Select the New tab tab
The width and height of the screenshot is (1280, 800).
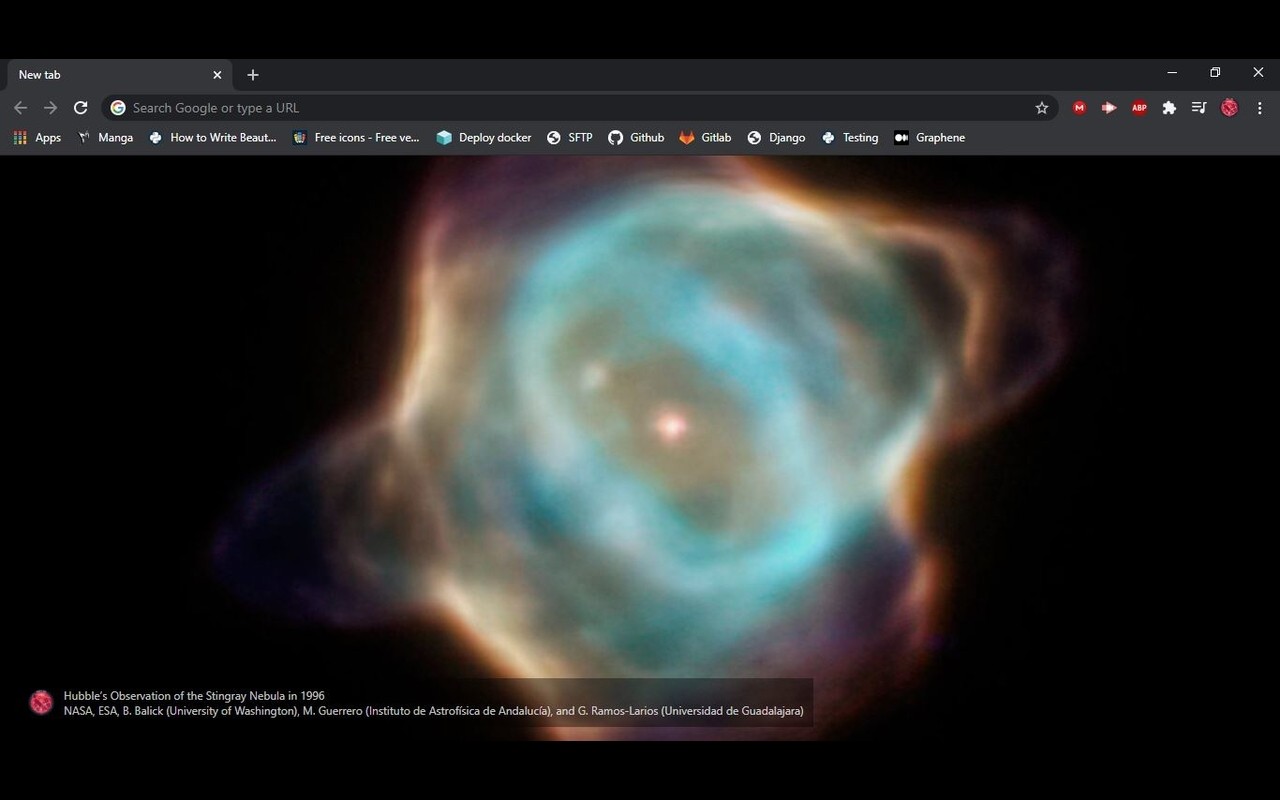(x=120, y=75)
